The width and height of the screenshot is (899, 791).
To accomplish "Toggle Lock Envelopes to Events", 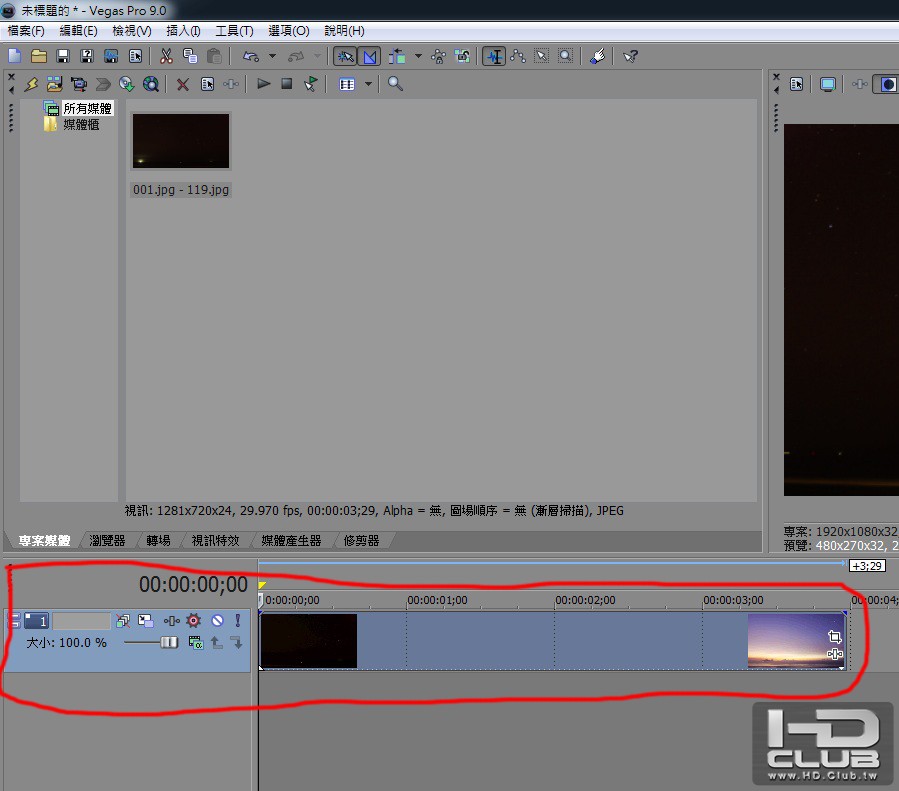I will [439, 56].
